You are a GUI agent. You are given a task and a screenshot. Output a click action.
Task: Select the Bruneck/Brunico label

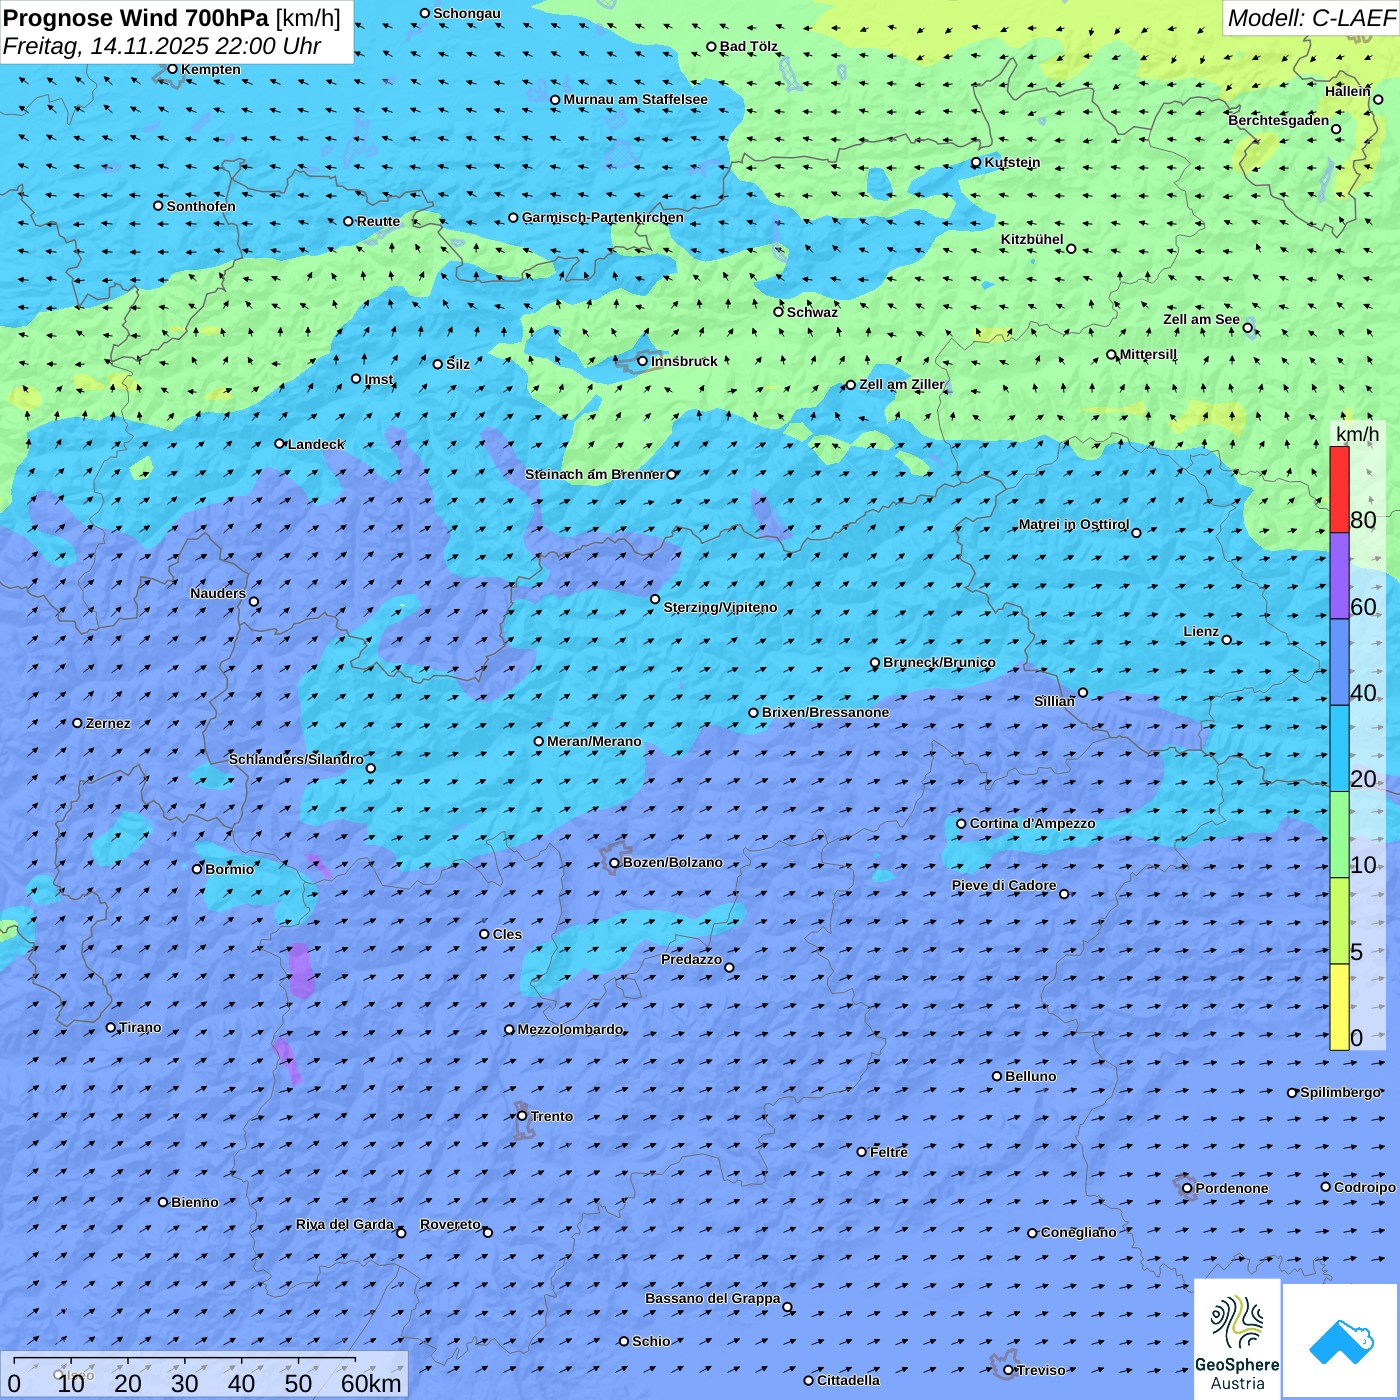[939, 662]
